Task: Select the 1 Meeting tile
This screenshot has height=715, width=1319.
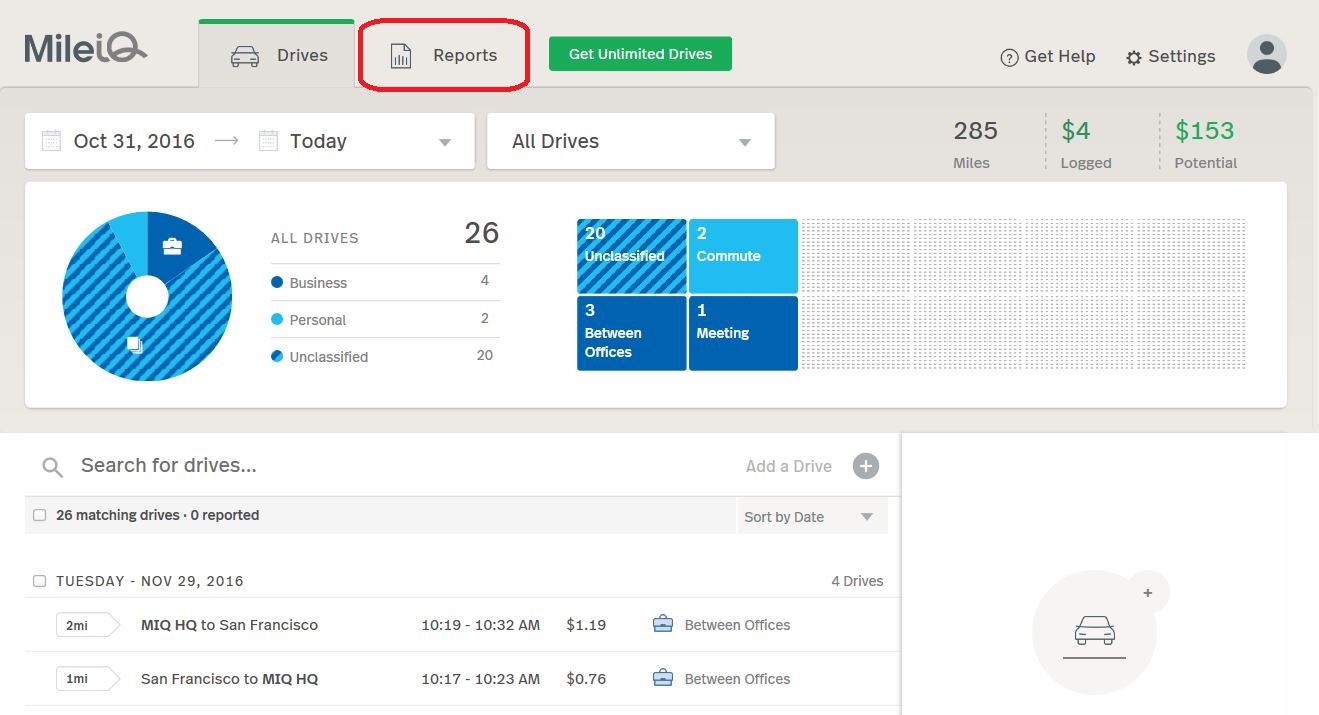Action: click(x=743, y=333)
